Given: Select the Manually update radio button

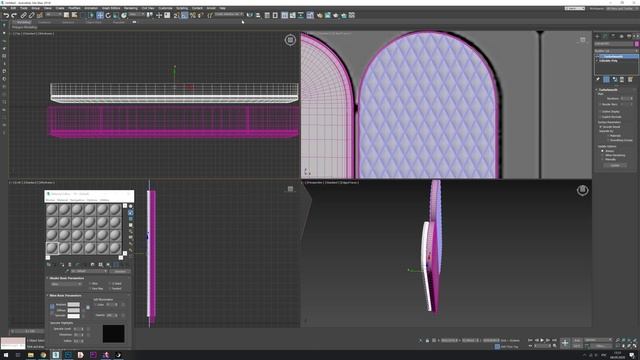Looking at the screenshot, I should (x=602, y=159).
